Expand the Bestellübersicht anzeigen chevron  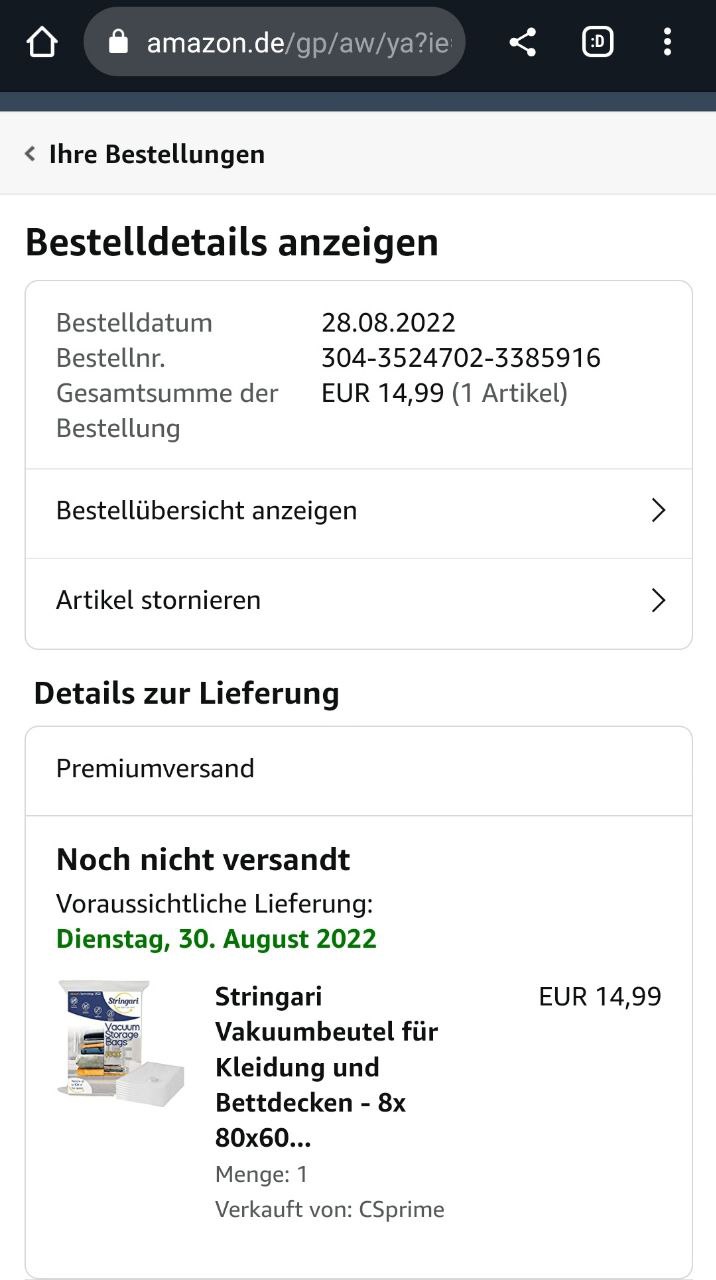658,511
